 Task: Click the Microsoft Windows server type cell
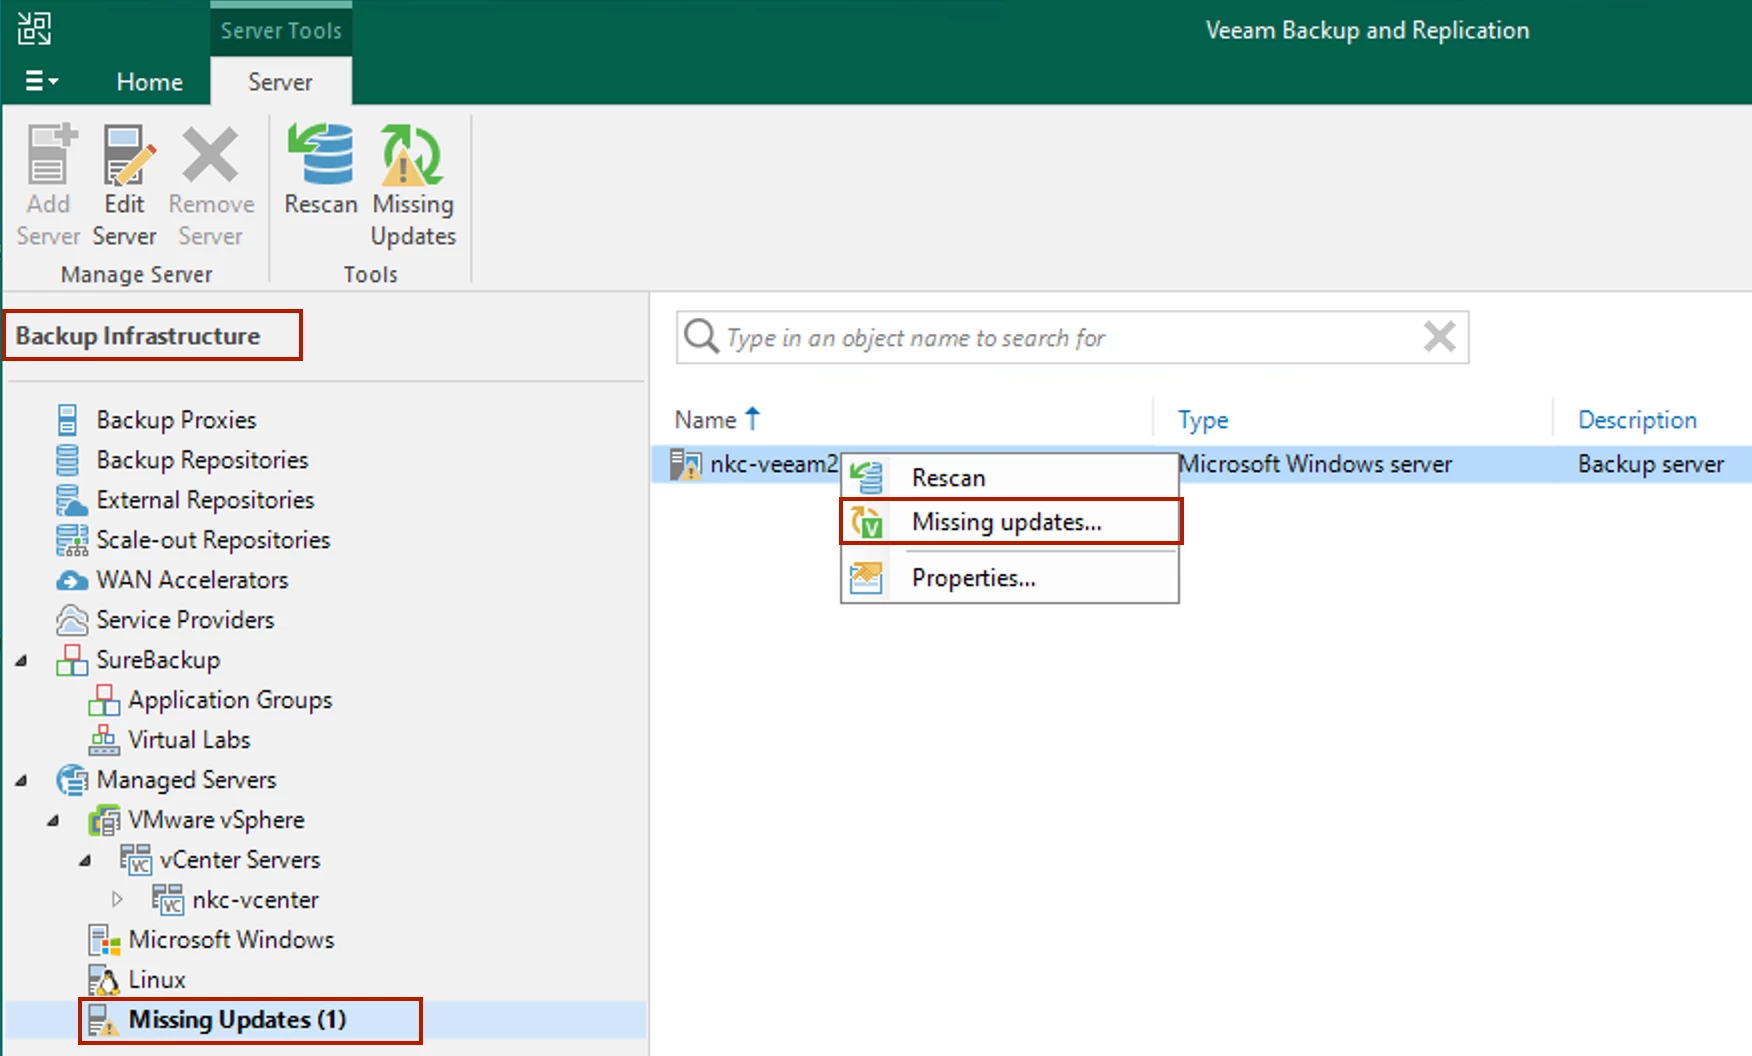[1315, 464]
